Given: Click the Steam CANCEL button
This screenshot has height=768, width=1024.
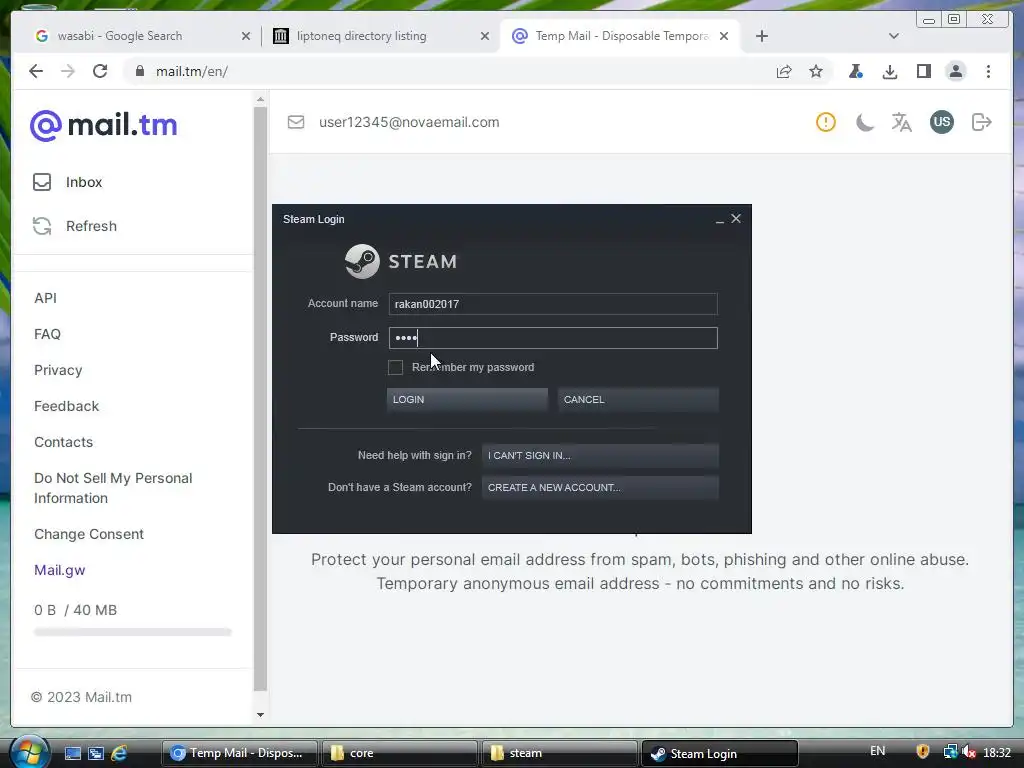Looking at the screenshot, I should click(x=638, y=399).
